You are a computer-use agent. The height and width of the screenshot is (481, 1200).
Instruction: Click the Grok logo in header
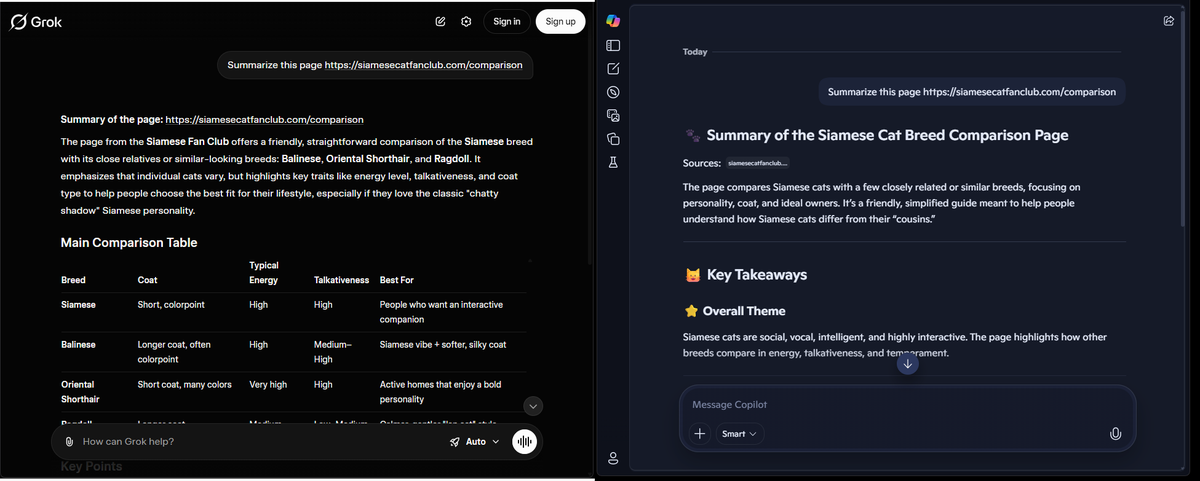[36, 22]
